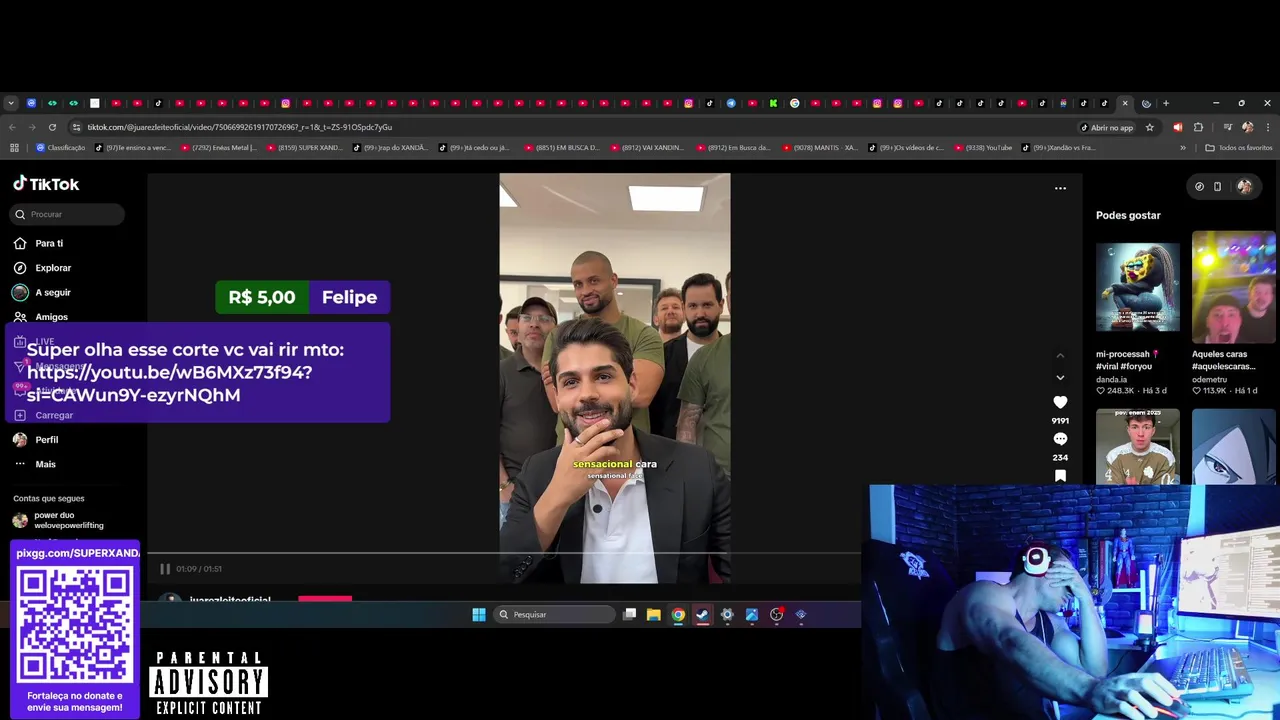Click the TikTok Procurar search field

[68, 214]
